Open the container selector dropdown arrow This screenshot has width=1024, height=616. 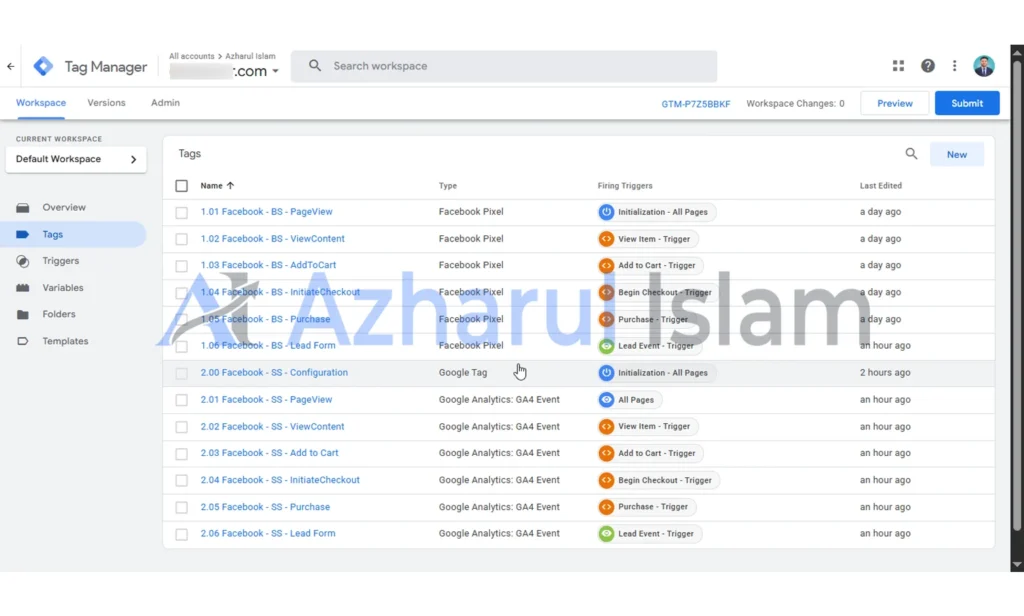coord(276,71)
